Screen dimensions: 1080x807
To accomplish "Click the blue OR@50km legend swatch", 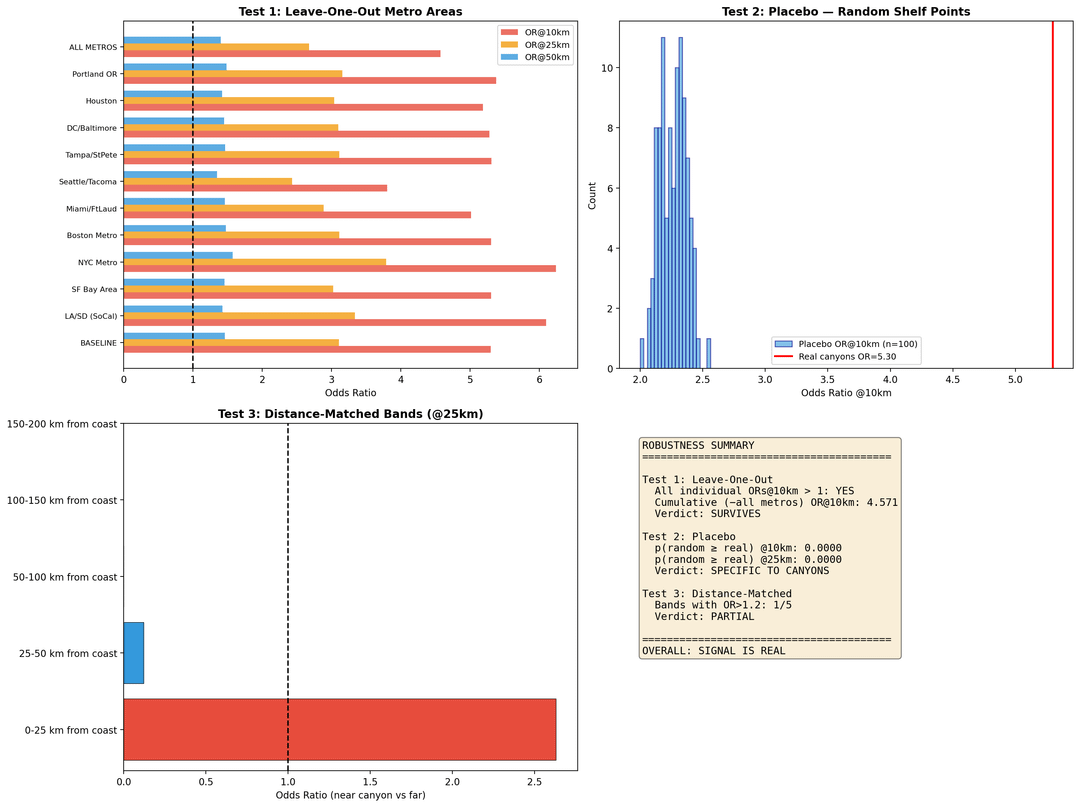I will pyautogui.click(x=509, y=57).
